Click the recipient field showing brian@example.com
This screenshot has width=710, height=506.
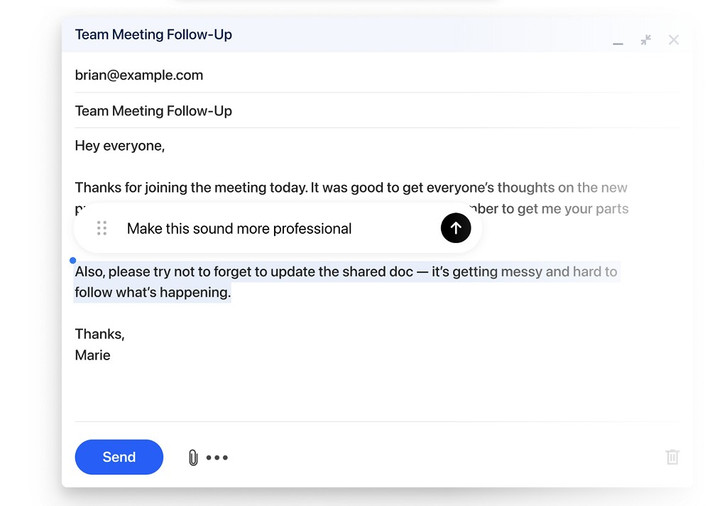click(x=139, y=75)
